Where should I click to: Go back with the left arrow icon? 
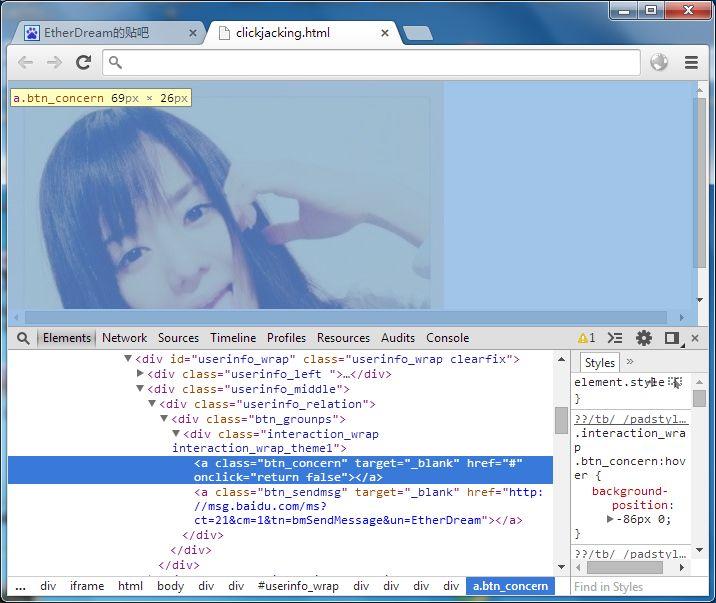[26, 62]
